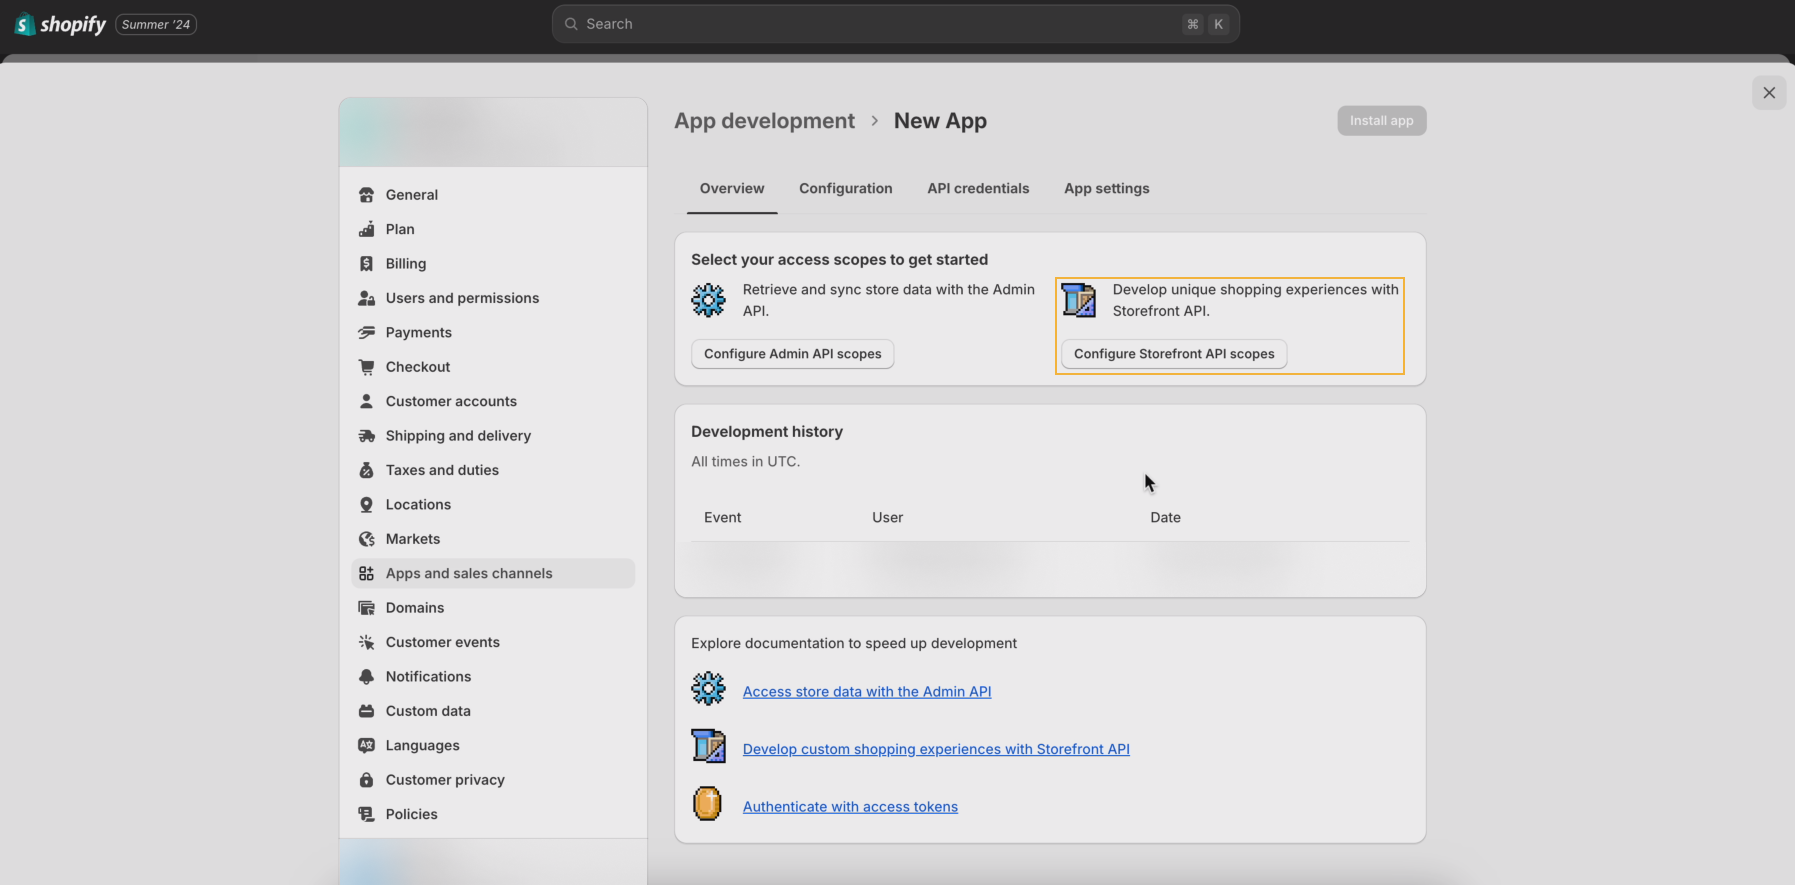Click the Payments hand icon
Viewport: 1795px width, 885px height.
click(366, 333)
